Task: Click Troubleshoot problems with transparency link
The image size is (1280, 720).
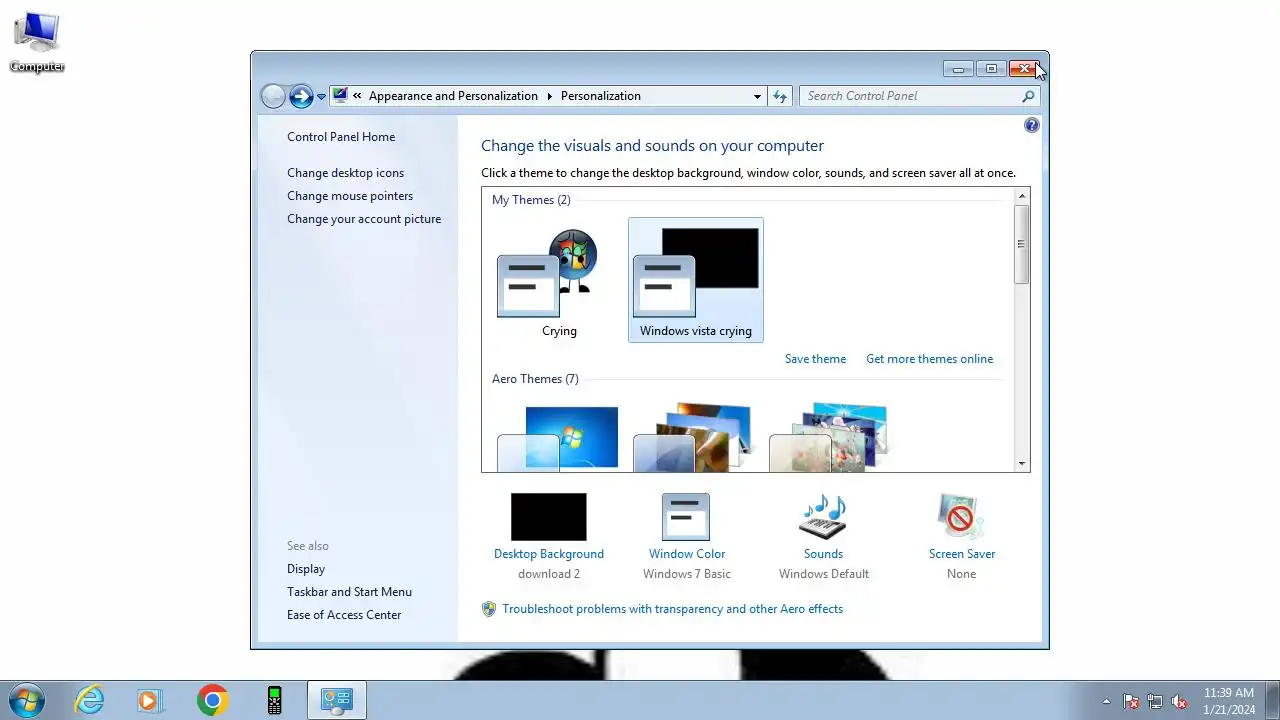Action: pos(672,609)
